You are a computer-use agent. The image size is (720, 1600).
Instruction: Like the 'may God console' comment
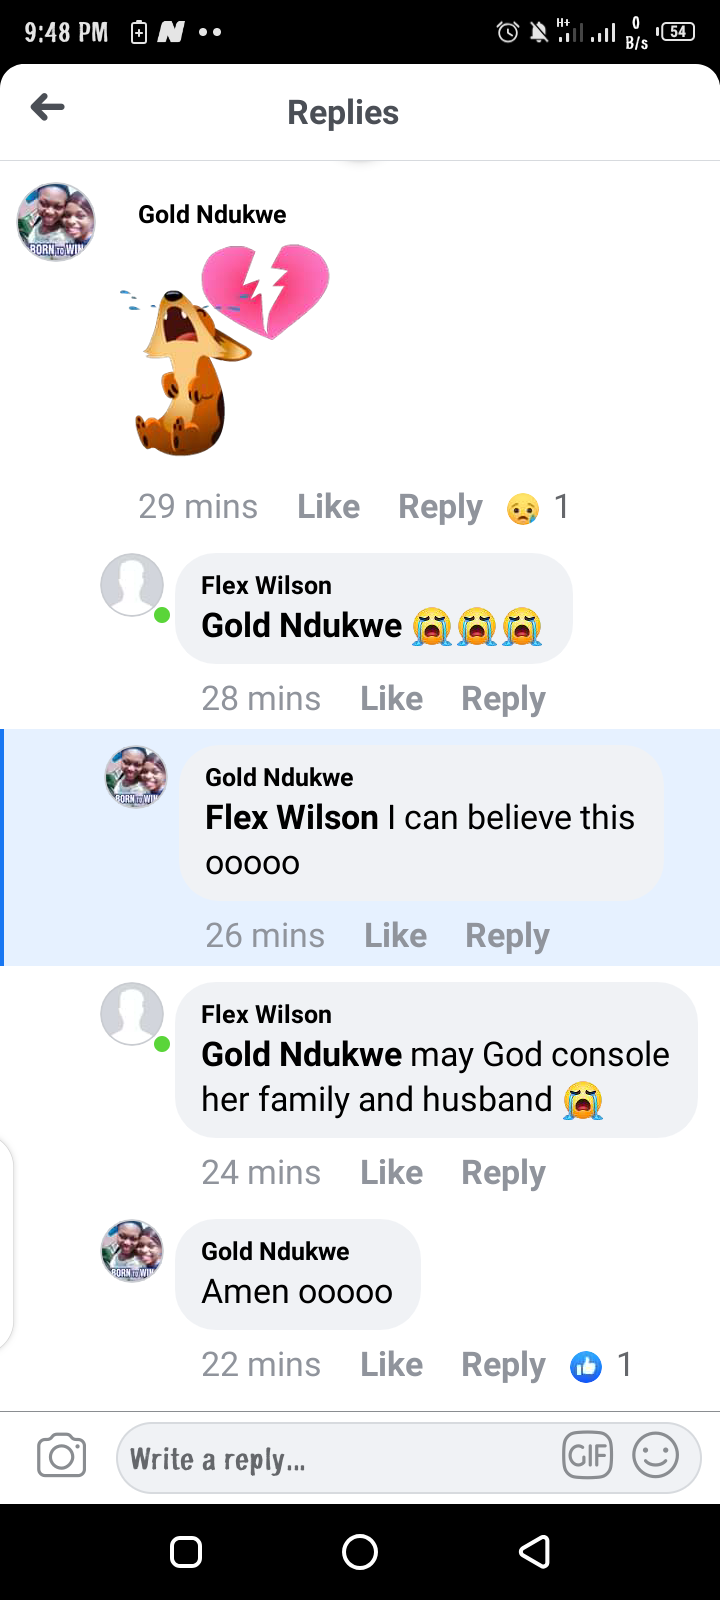[391, 1173]
